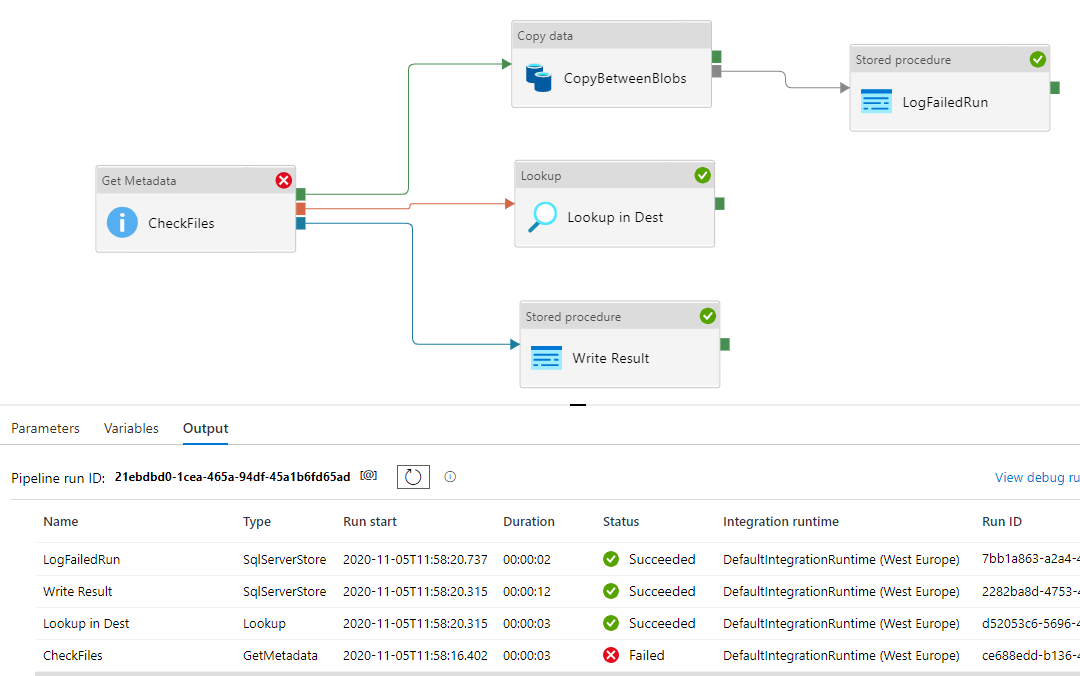Select the Output tab
This screenshot has height=676, width=1080.
point(205,428)
